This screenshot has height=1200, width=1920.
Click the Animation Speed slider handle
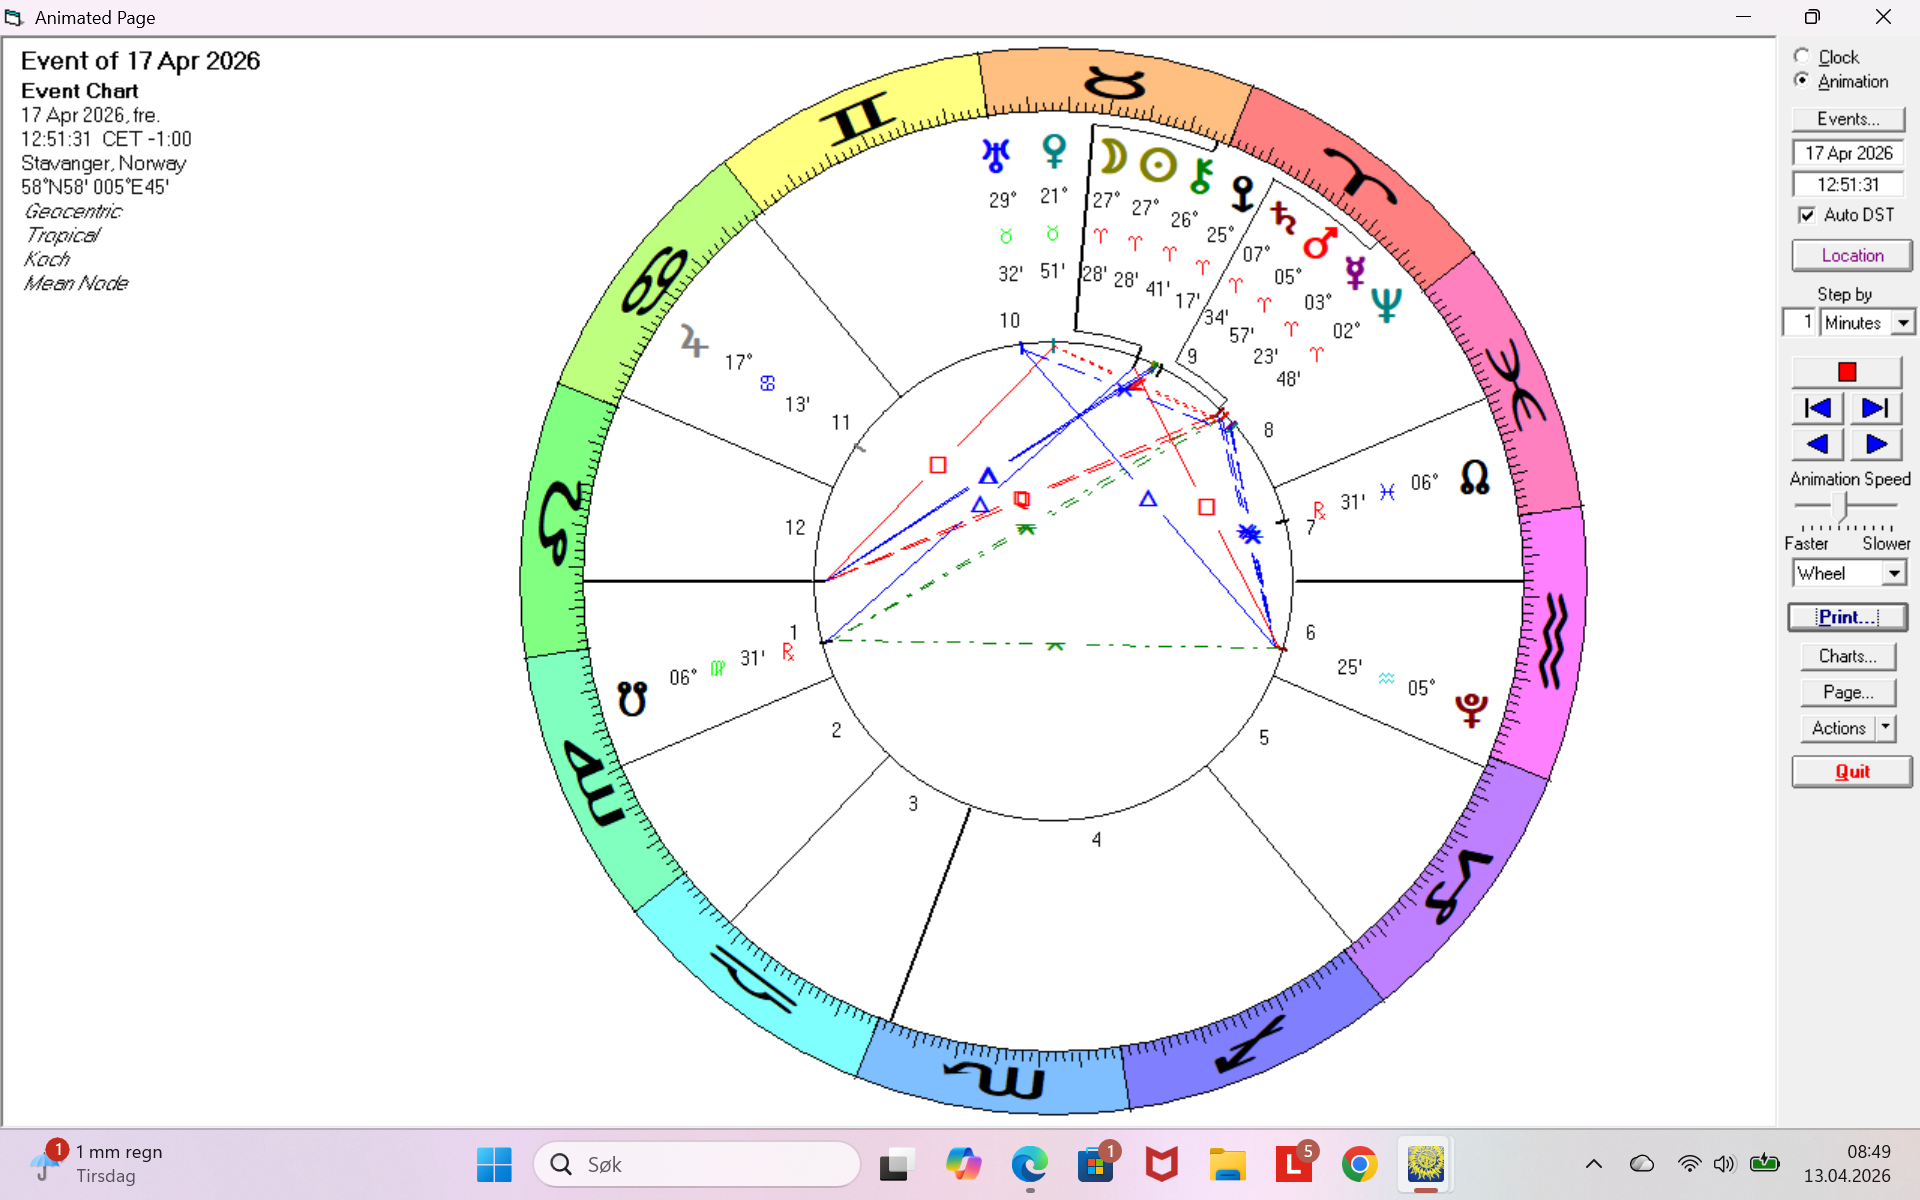point(1838,505)
